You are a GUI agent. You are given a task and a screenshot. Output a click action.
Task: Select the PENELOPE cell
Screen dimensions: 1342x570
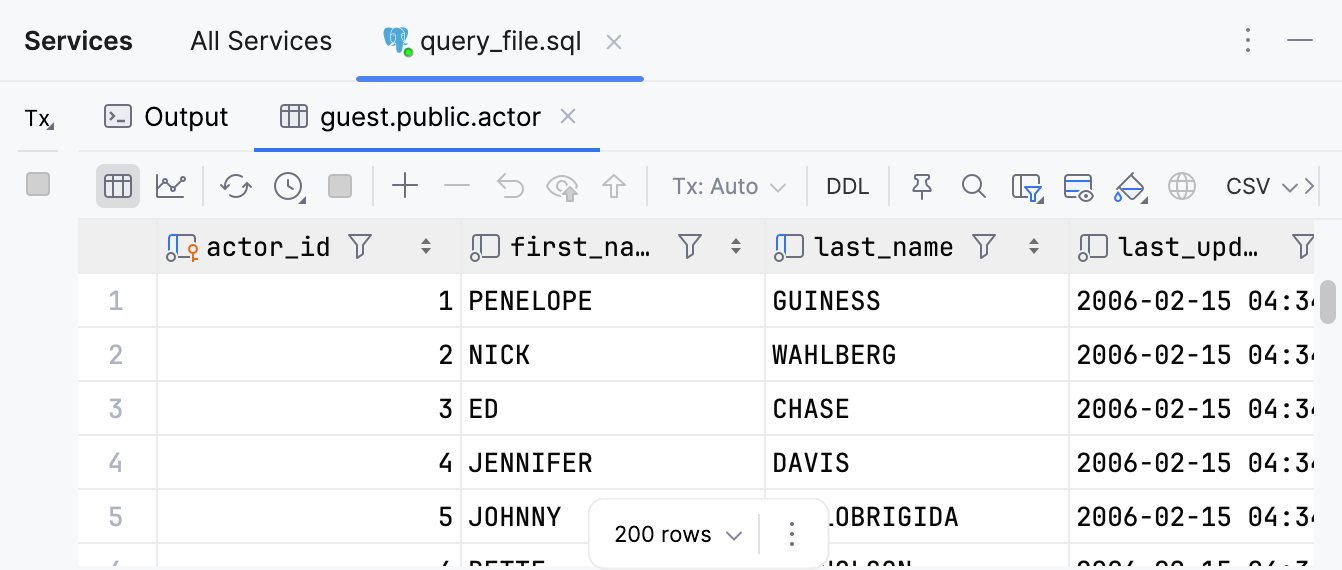612,300
